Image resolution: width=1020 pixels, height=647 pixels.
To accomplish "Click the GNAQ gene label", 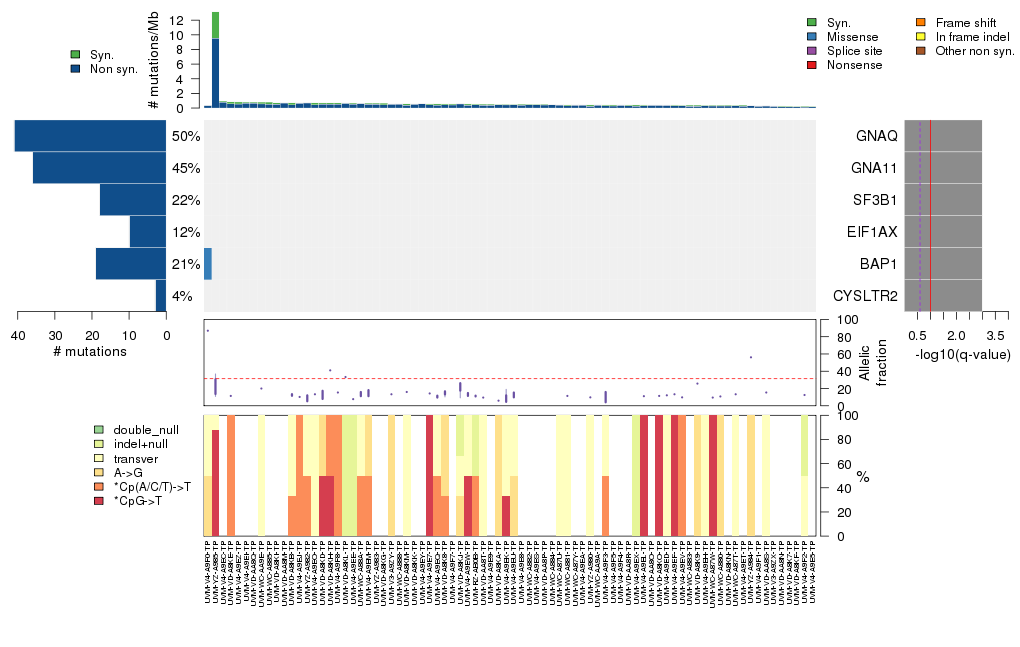I will pos(876,136).
